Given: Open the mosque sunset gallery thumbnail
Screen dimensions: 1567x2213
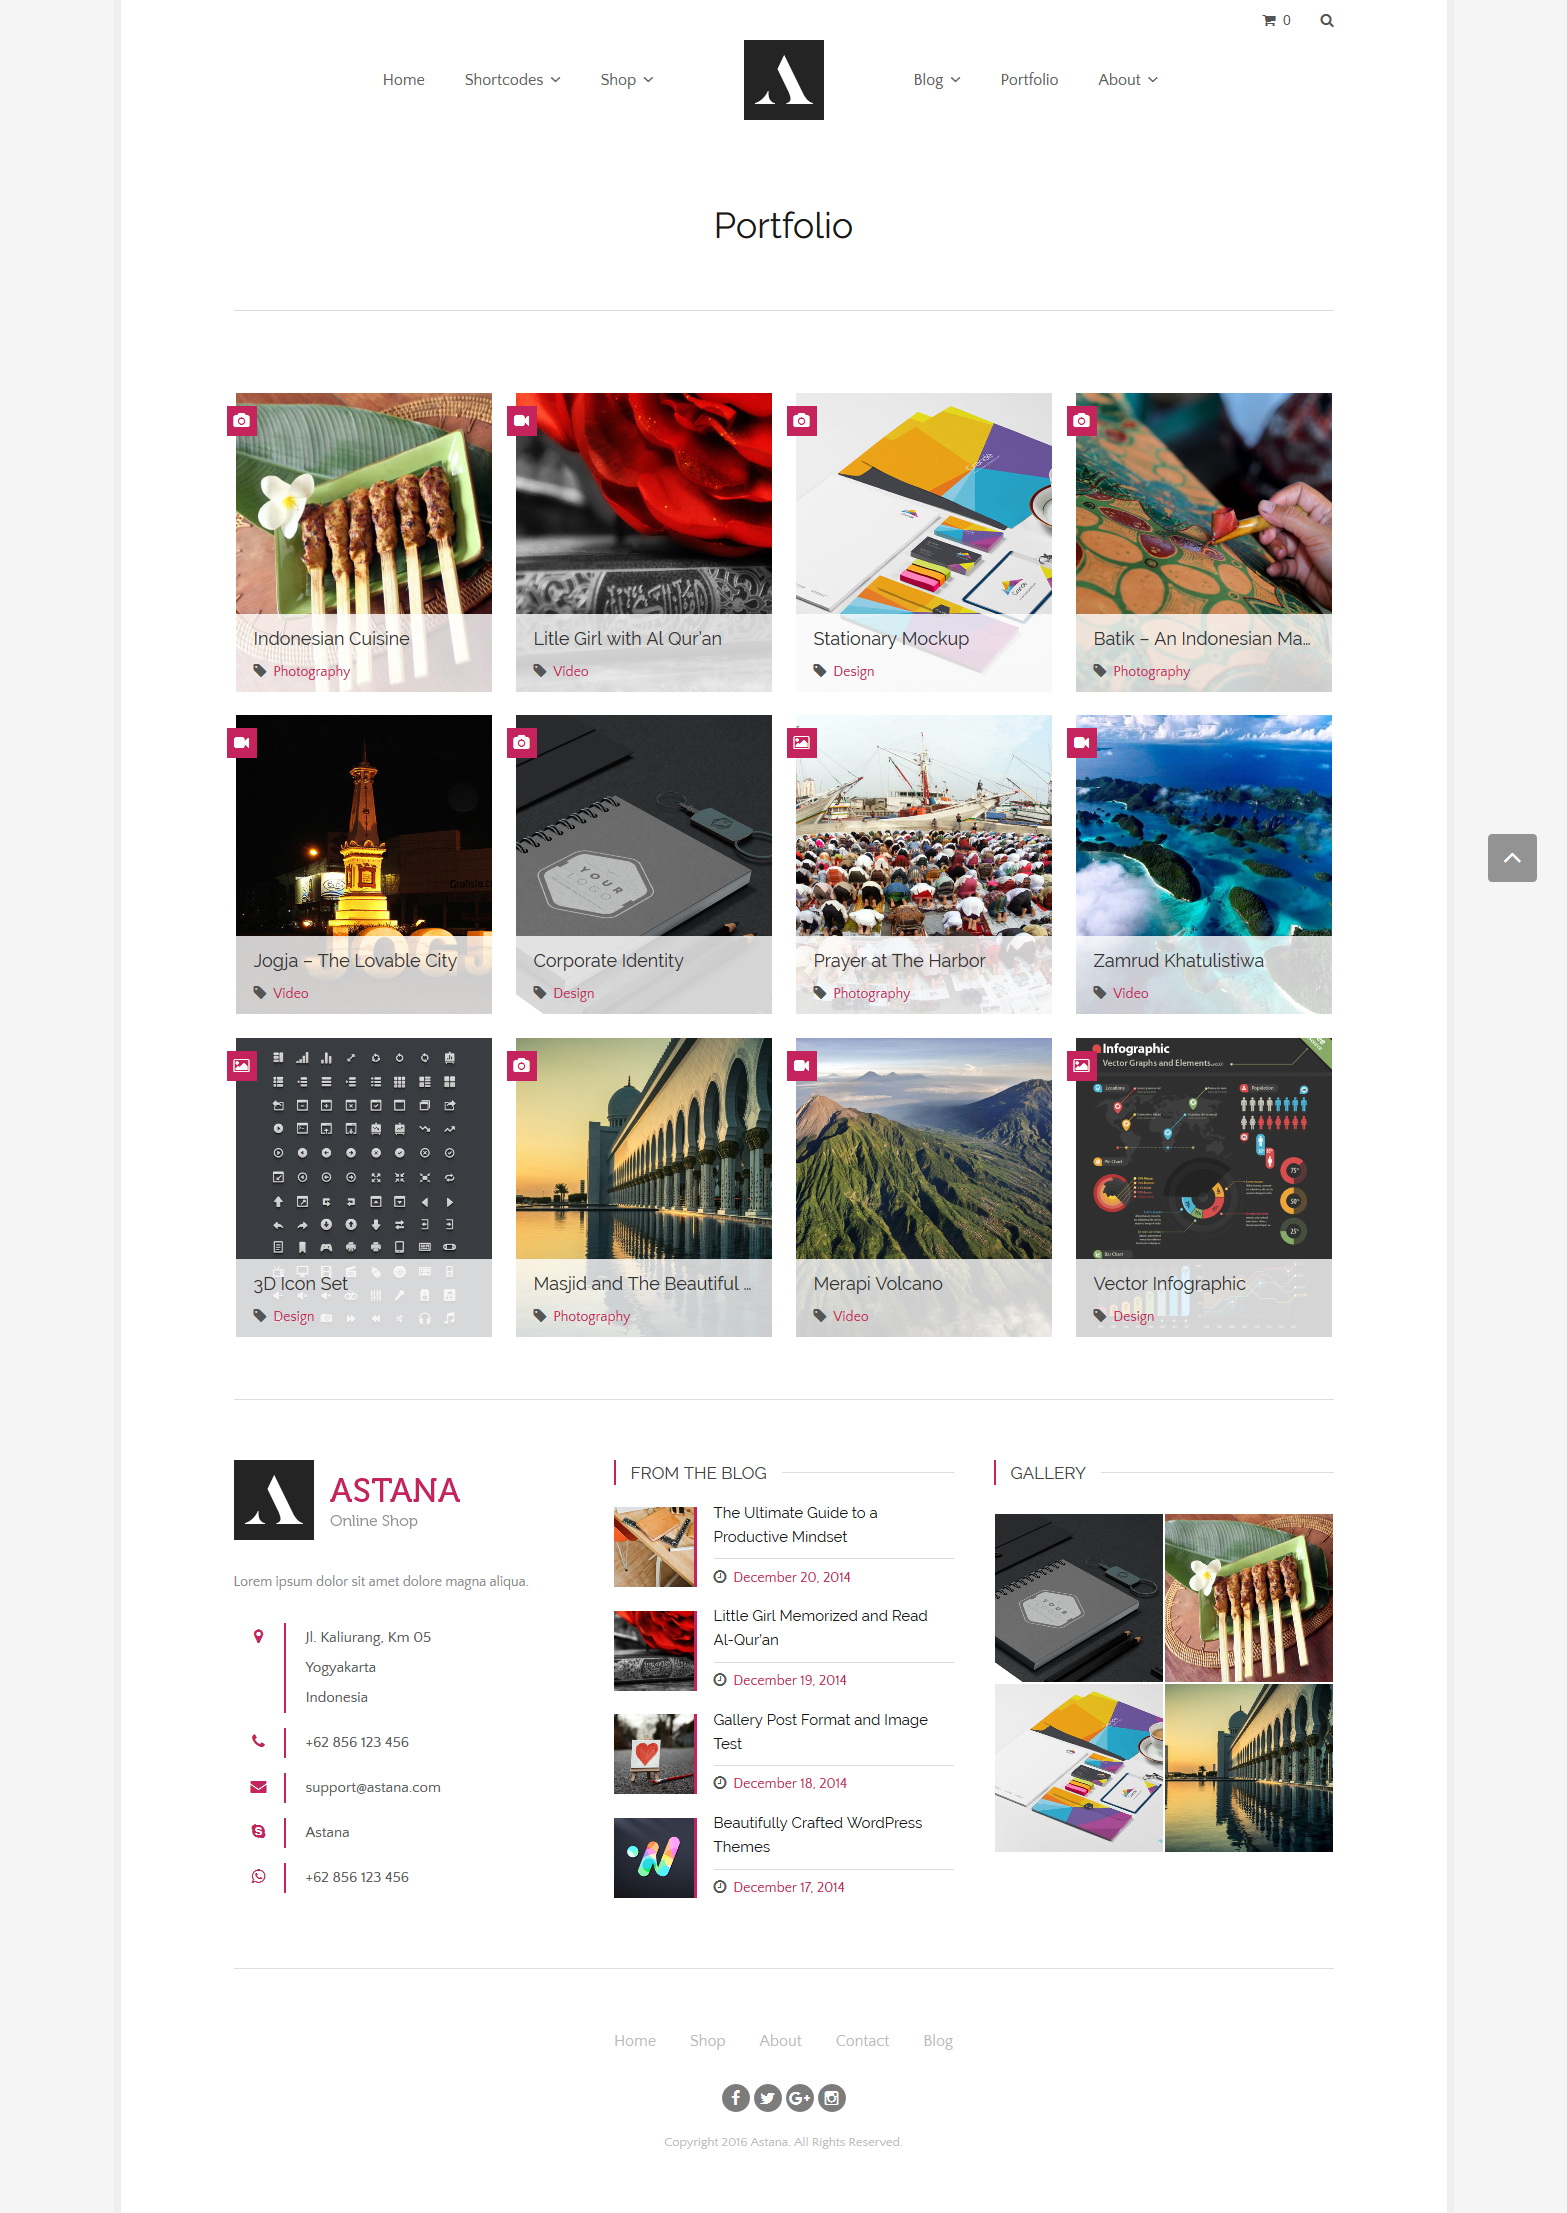Looking at the screenshot, I should [1248, 1768].
